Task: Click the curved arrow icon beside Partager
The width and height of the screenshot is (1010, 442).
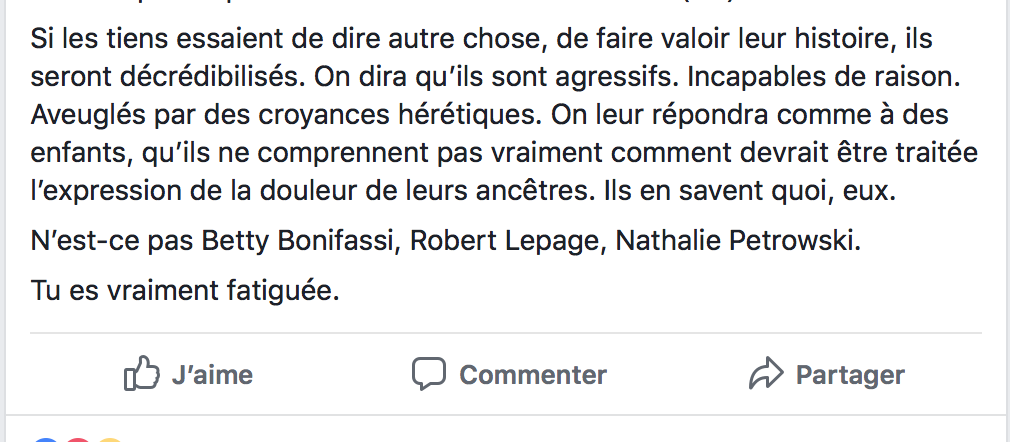Action: (767, 374)
